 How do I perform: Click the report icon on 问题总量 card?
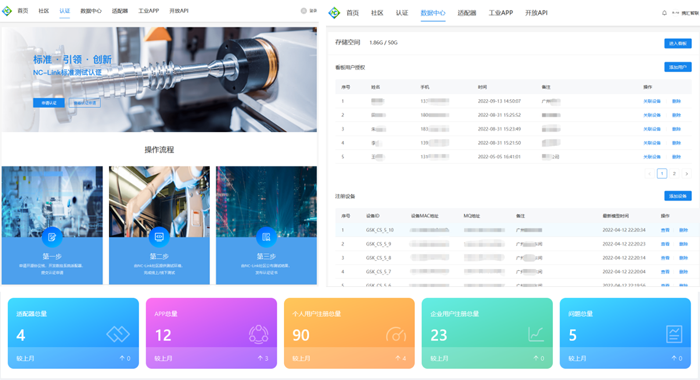[674, 334]
